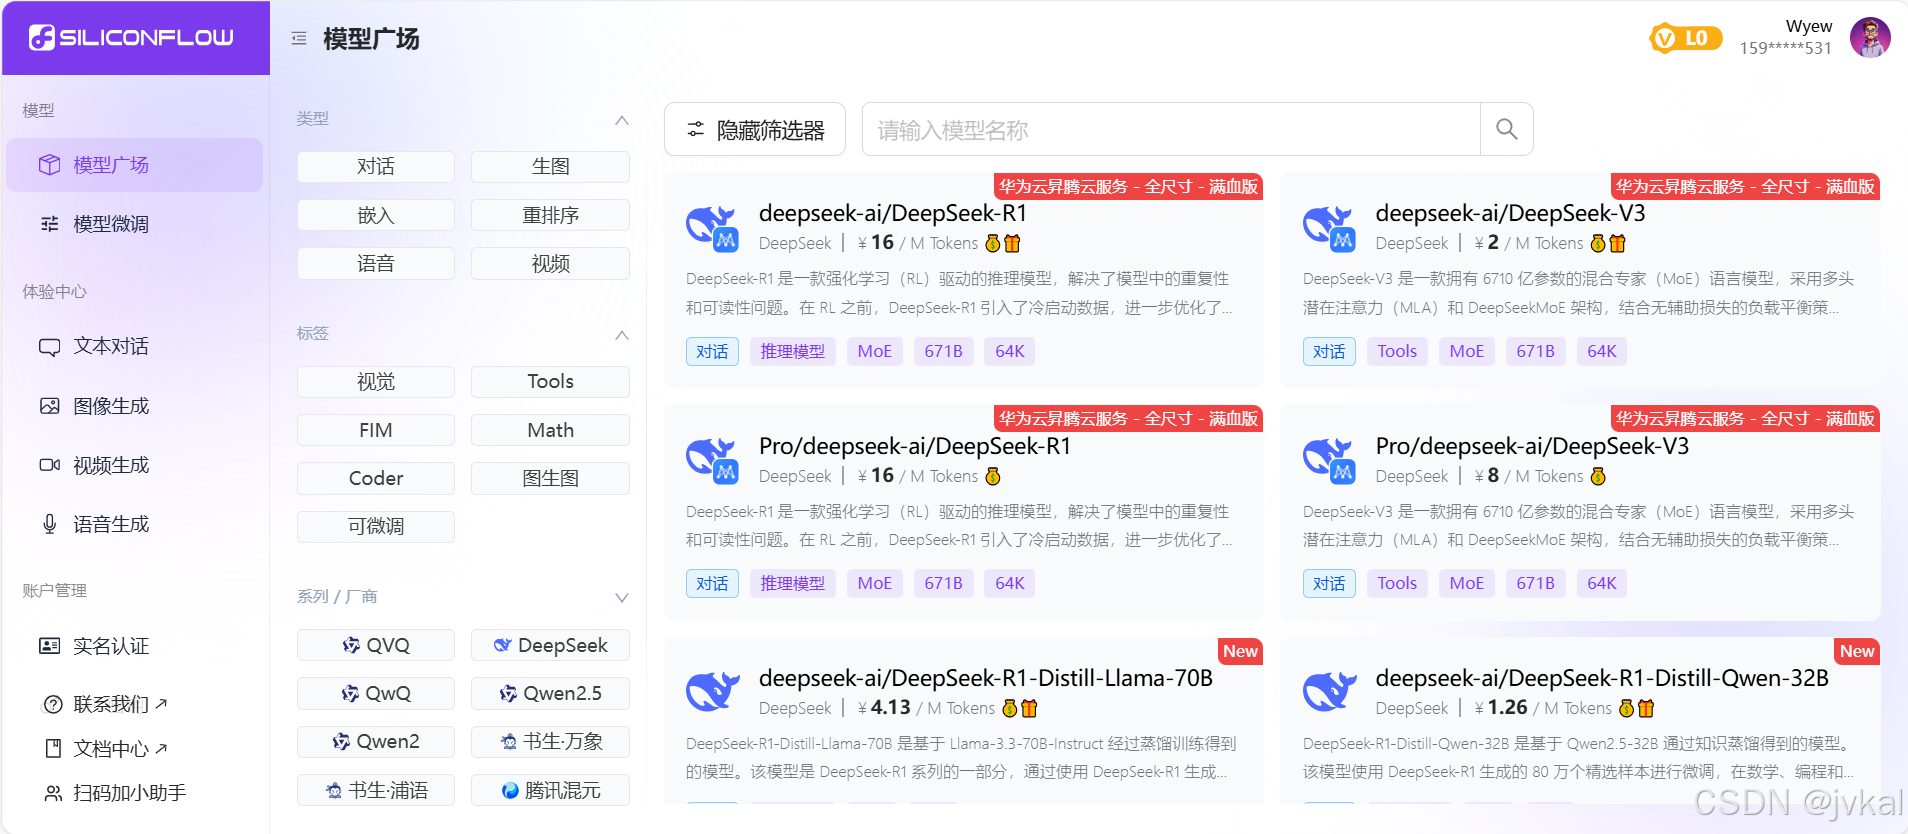
Task: Toggle the 生图 type filter
Action: (x=550, y=166)
